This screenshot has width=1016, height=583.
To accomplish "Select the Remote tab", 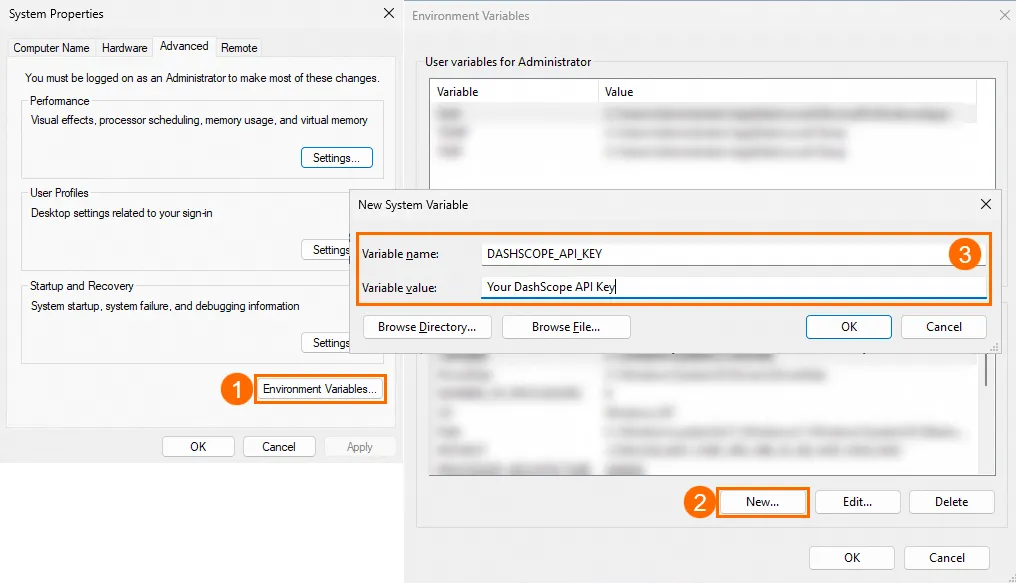I will [239, 48].
